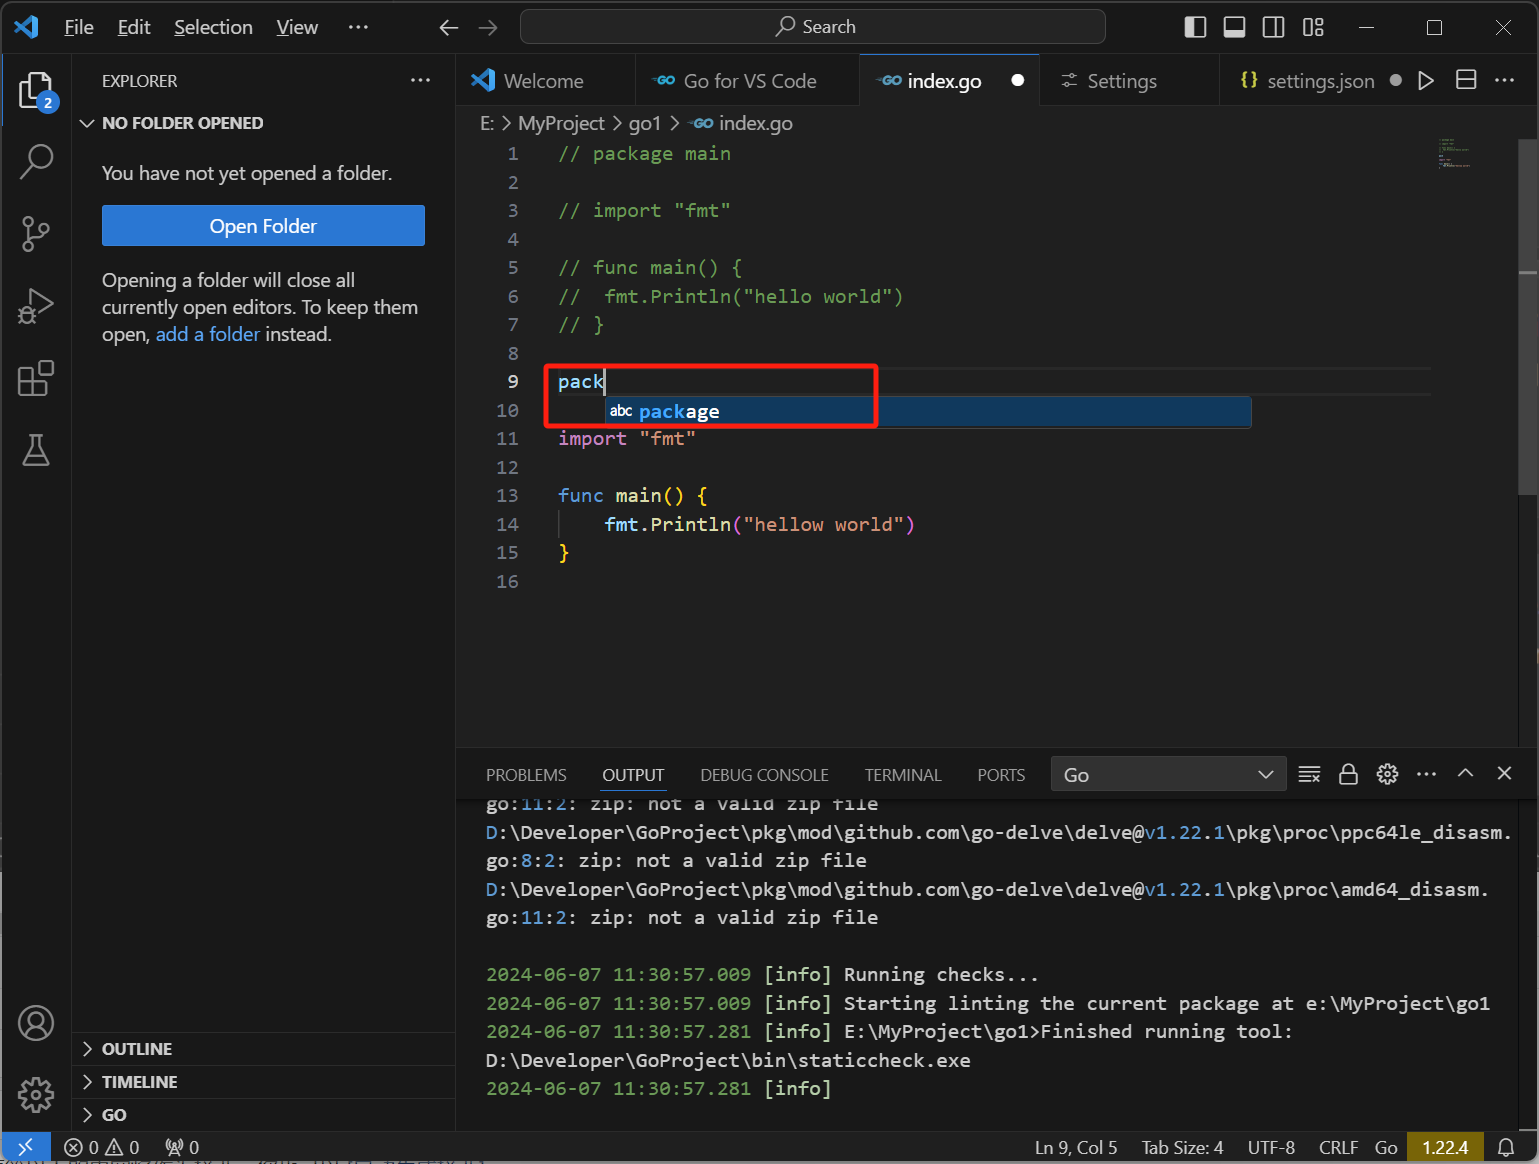Viewport: 1539px width, 1164px height.
Task: Click the remote window indicator in status bar
Action: tap(26, 1147)
